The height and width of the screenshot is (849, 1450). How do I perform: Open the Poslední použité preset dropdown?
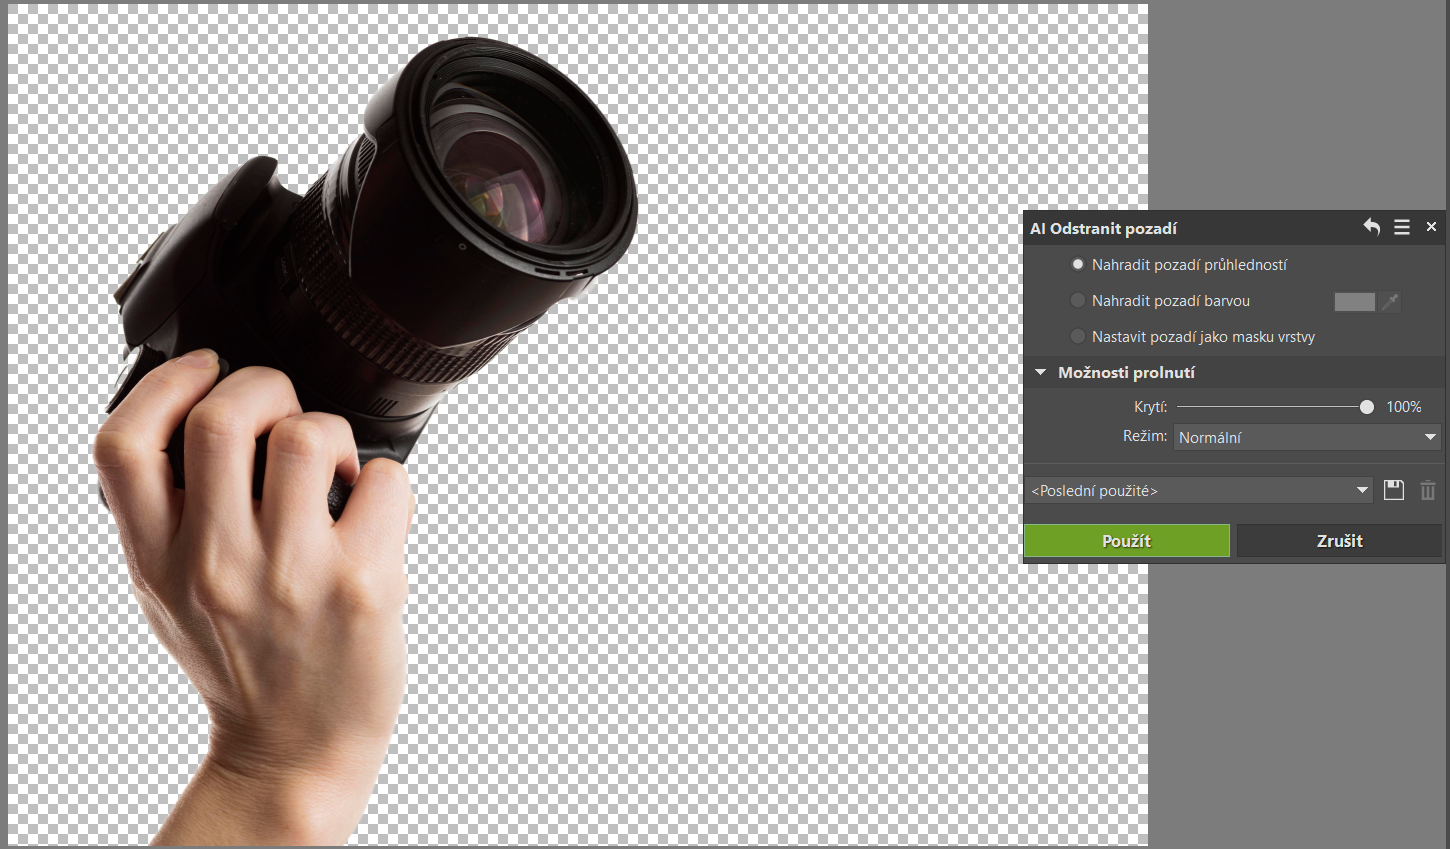coord(1200,490)
